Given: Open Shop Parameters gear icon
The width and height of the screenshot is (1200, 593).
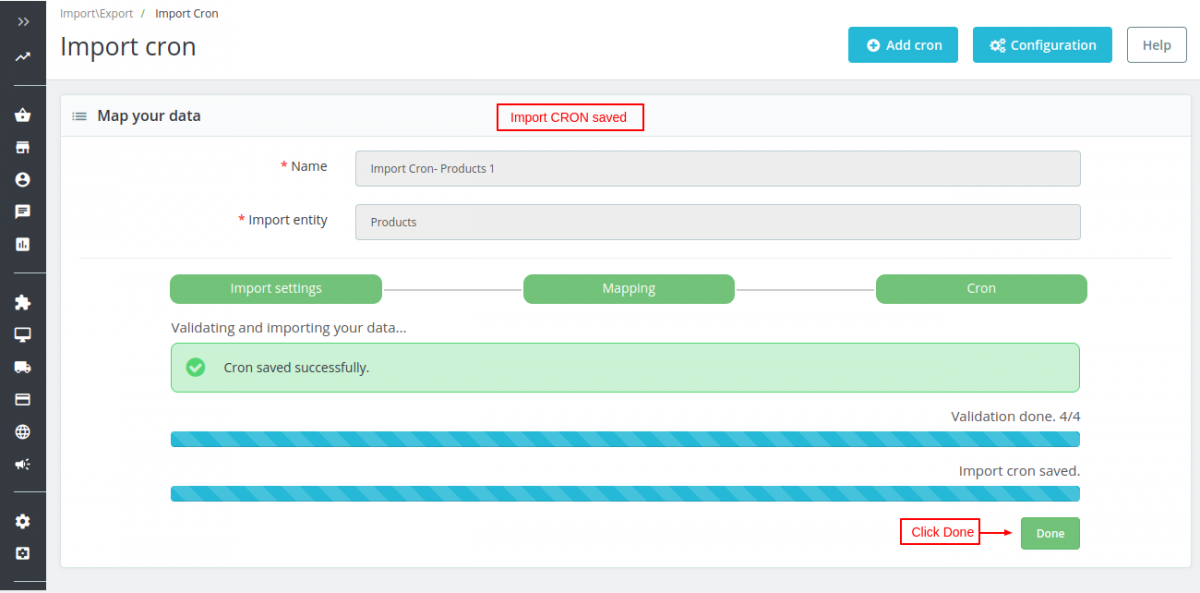Looking at the screenshot, I should [x=23, y=521].
